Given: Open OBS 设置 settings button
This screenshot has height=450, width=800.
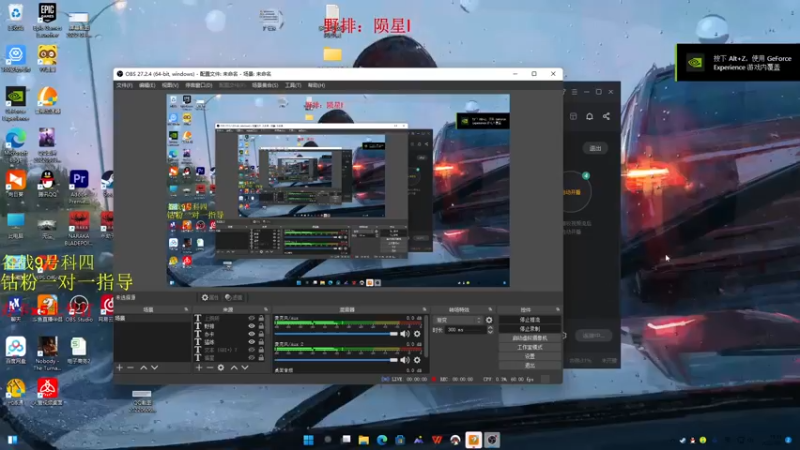Looking at the screenshot, I should coord(530,356).
